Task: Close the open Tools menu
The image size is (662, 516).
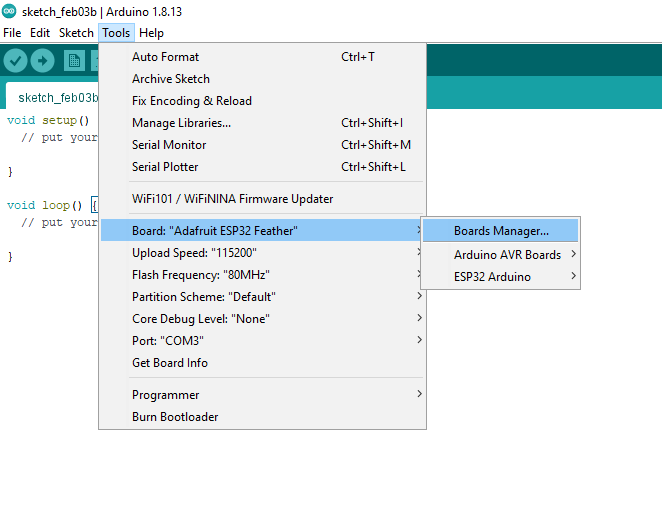Action: pyautogui.click(x=116, y=33)
